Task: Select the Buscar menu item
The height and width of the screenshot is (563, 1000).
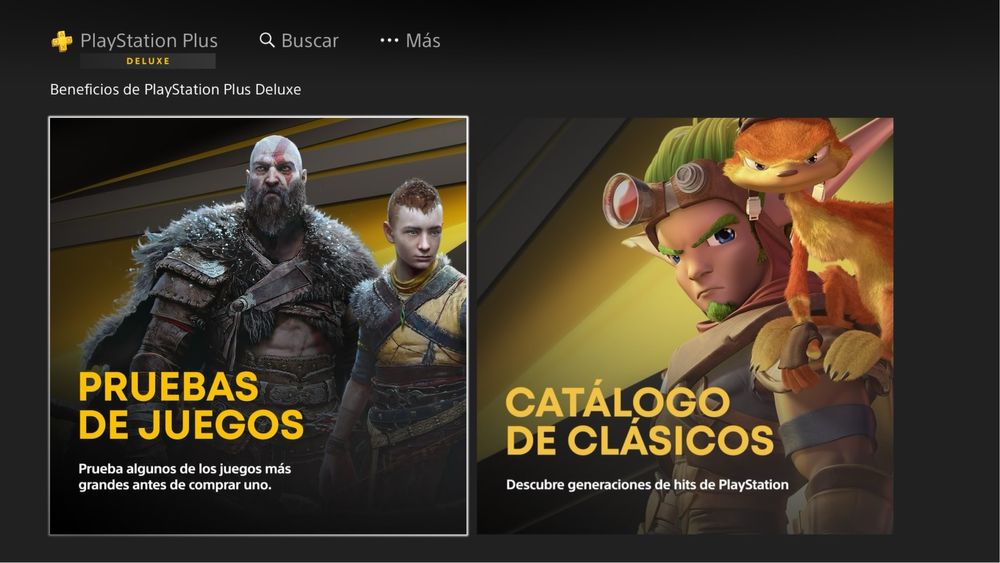Action: 299,40
